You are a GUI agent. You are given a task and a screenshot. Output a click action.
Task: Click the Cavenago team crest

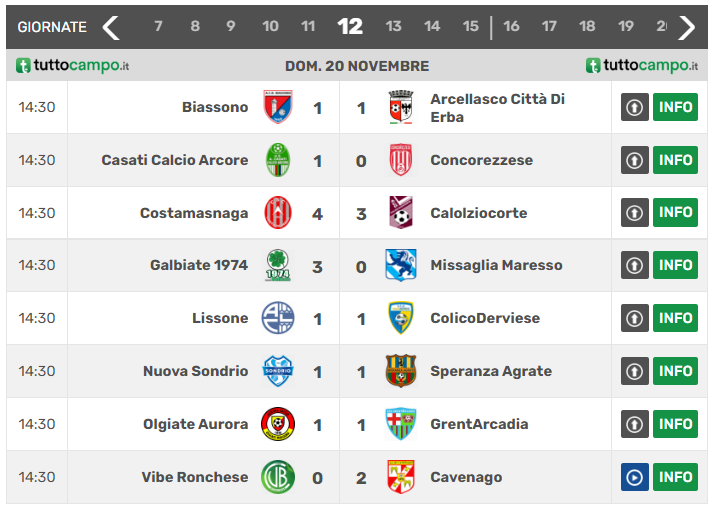[x=401, y=477]
